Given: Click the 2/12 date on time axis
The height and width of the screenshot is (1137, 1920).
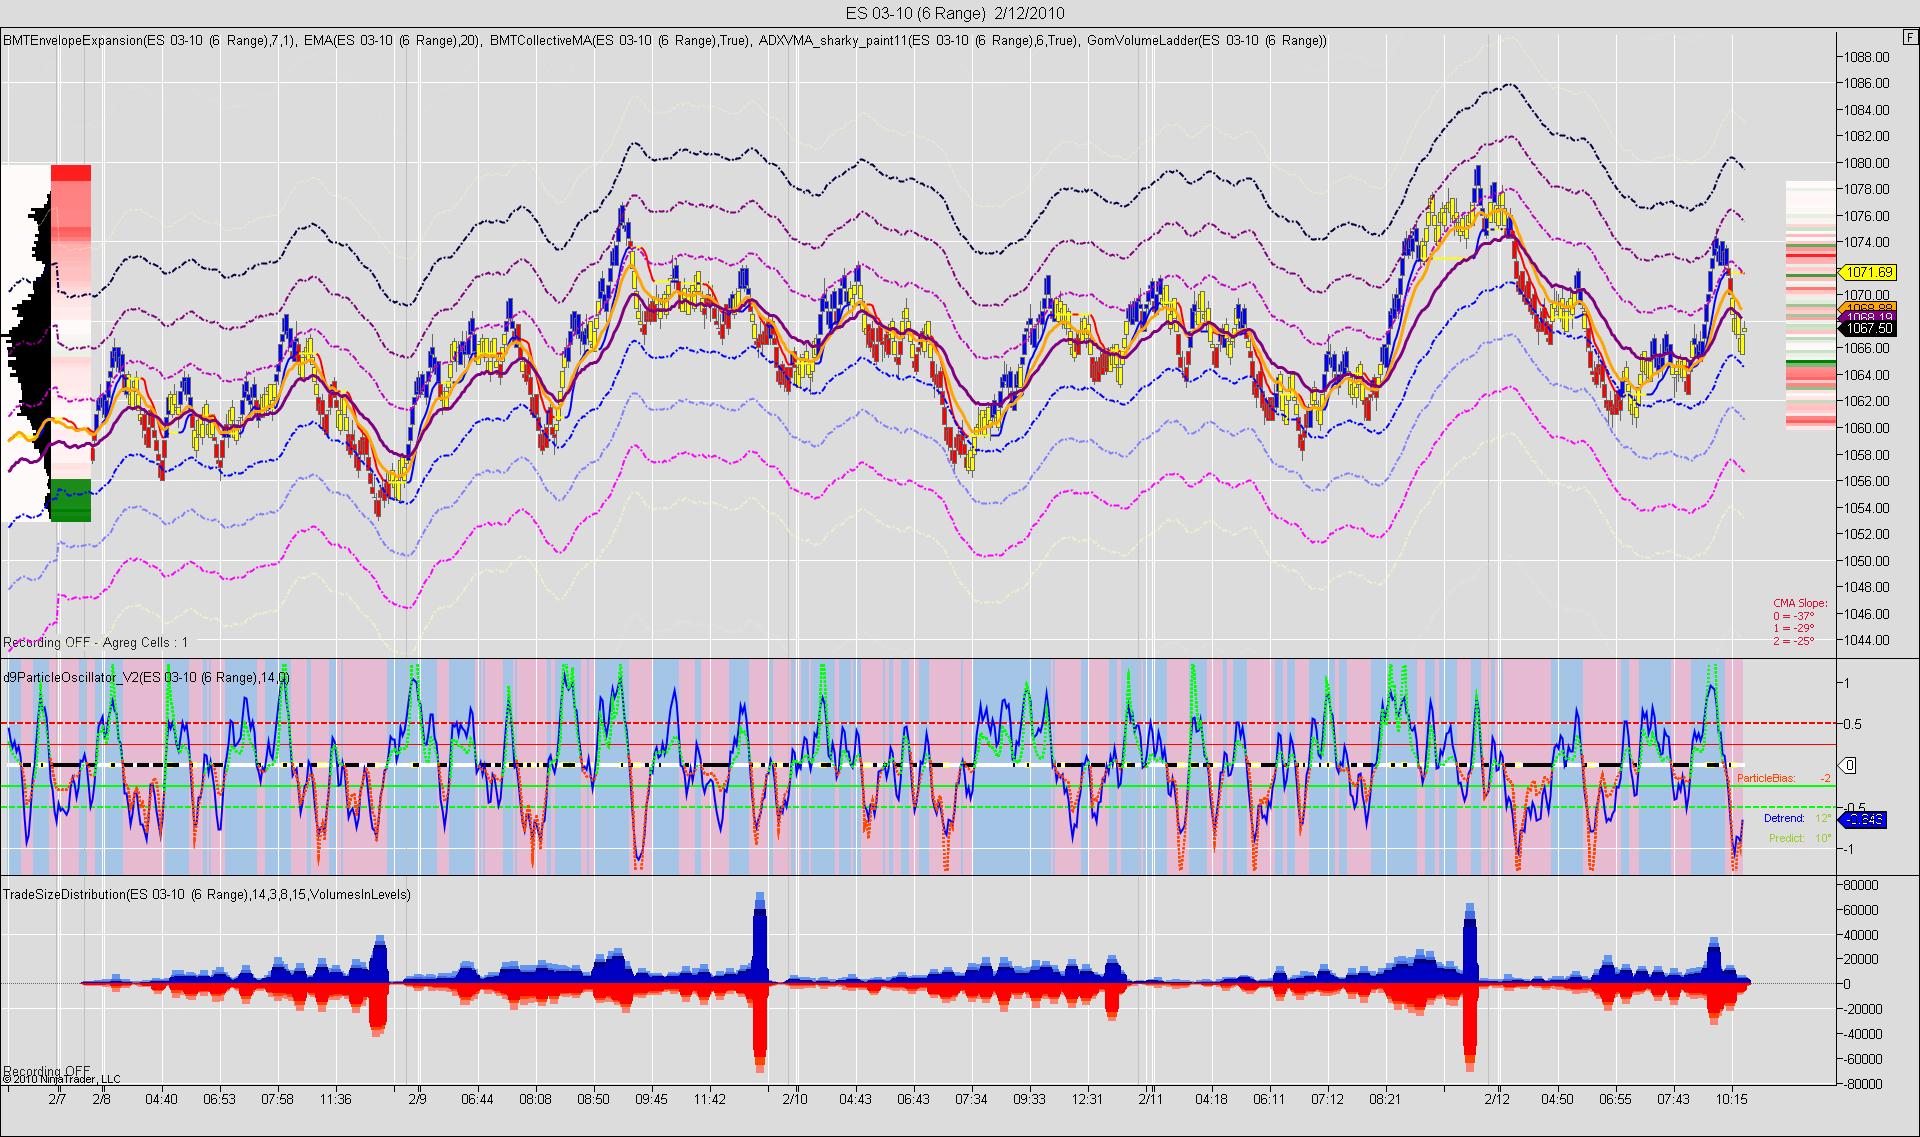Looking at the screenshot, I should (1497, 1099).
